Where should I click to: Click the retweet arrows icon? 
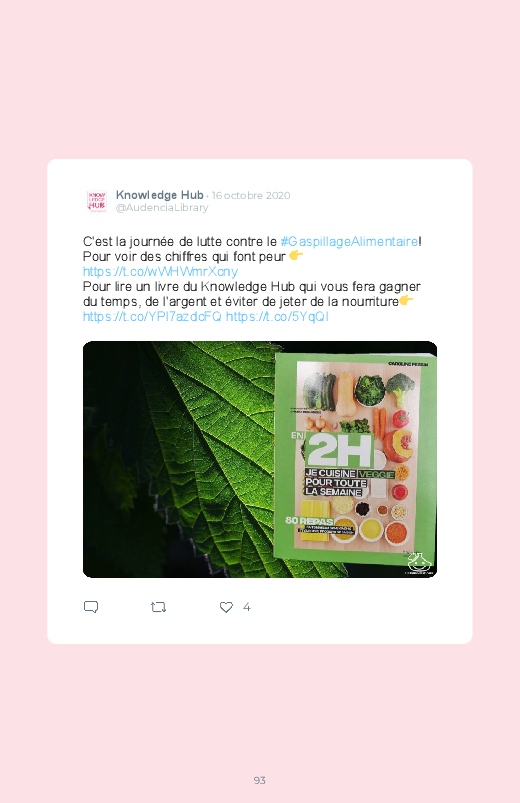158,607
